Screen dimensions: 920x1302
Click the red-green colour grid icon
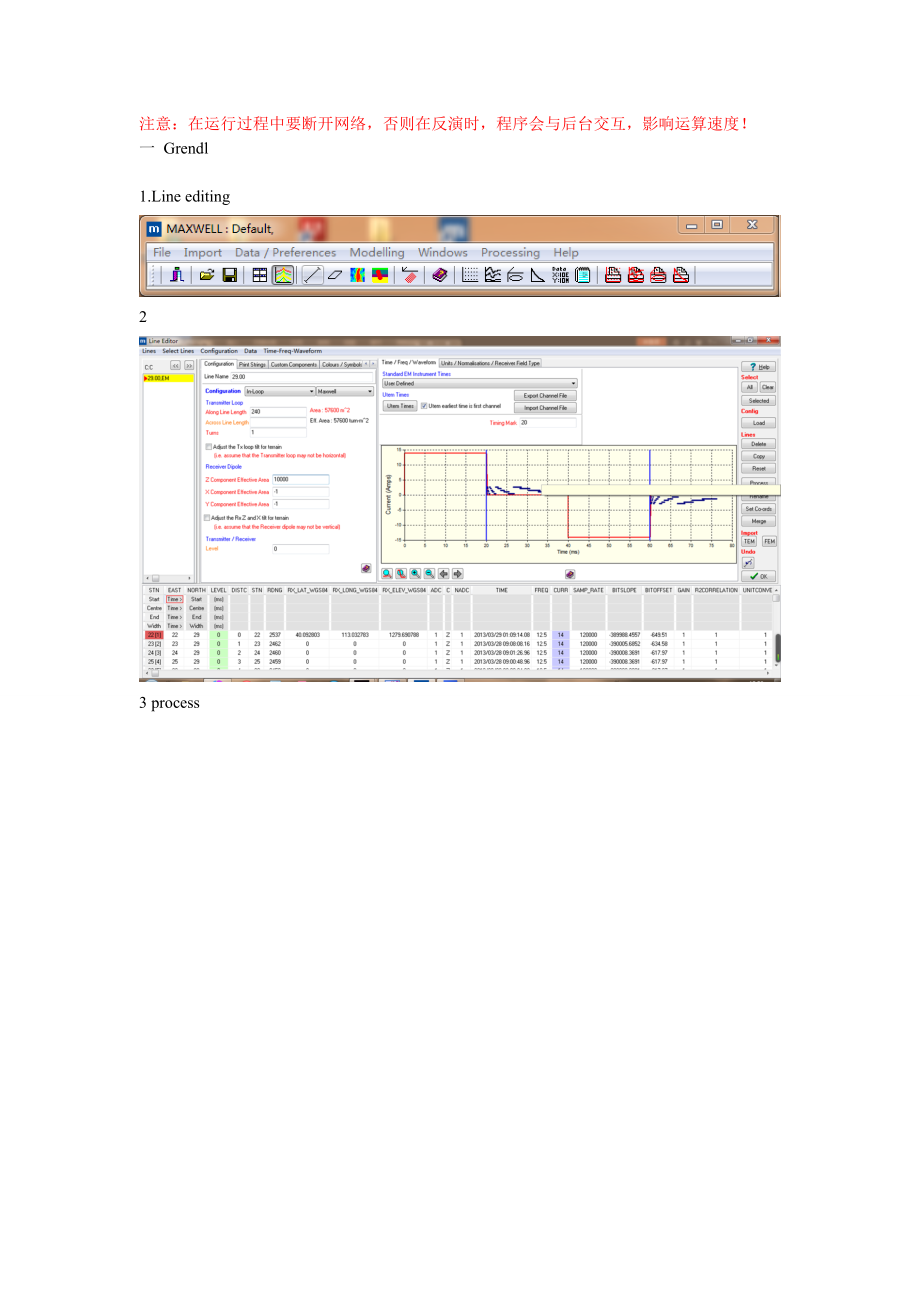click(x=379, y=275)
